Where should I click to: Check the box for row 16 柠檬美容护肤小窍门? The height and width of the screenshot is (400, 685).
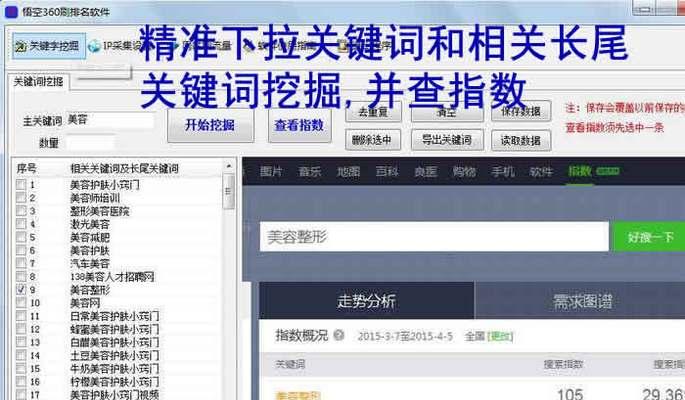[21, 381]
